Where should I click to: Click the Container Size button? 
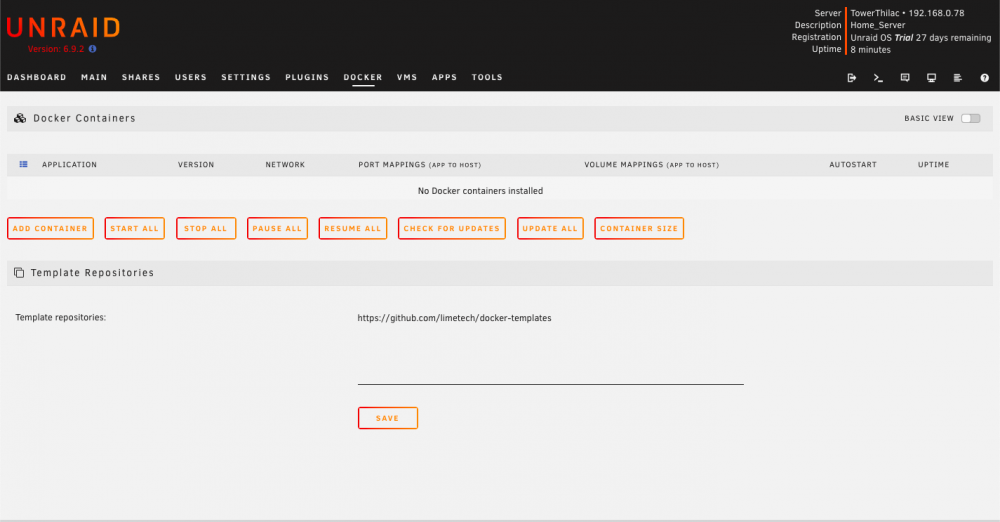(639, 228)
